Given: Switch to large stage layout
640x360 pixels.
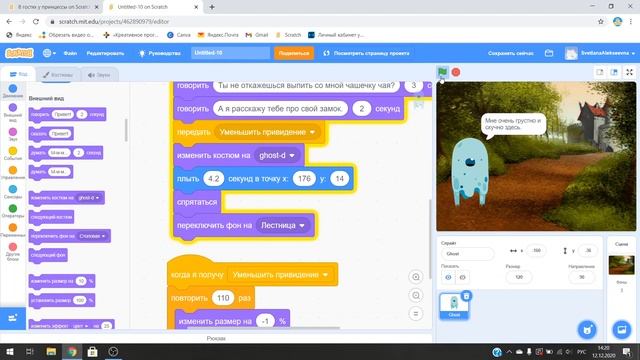Looking at the screenshot, I should [x=614, y=72].
